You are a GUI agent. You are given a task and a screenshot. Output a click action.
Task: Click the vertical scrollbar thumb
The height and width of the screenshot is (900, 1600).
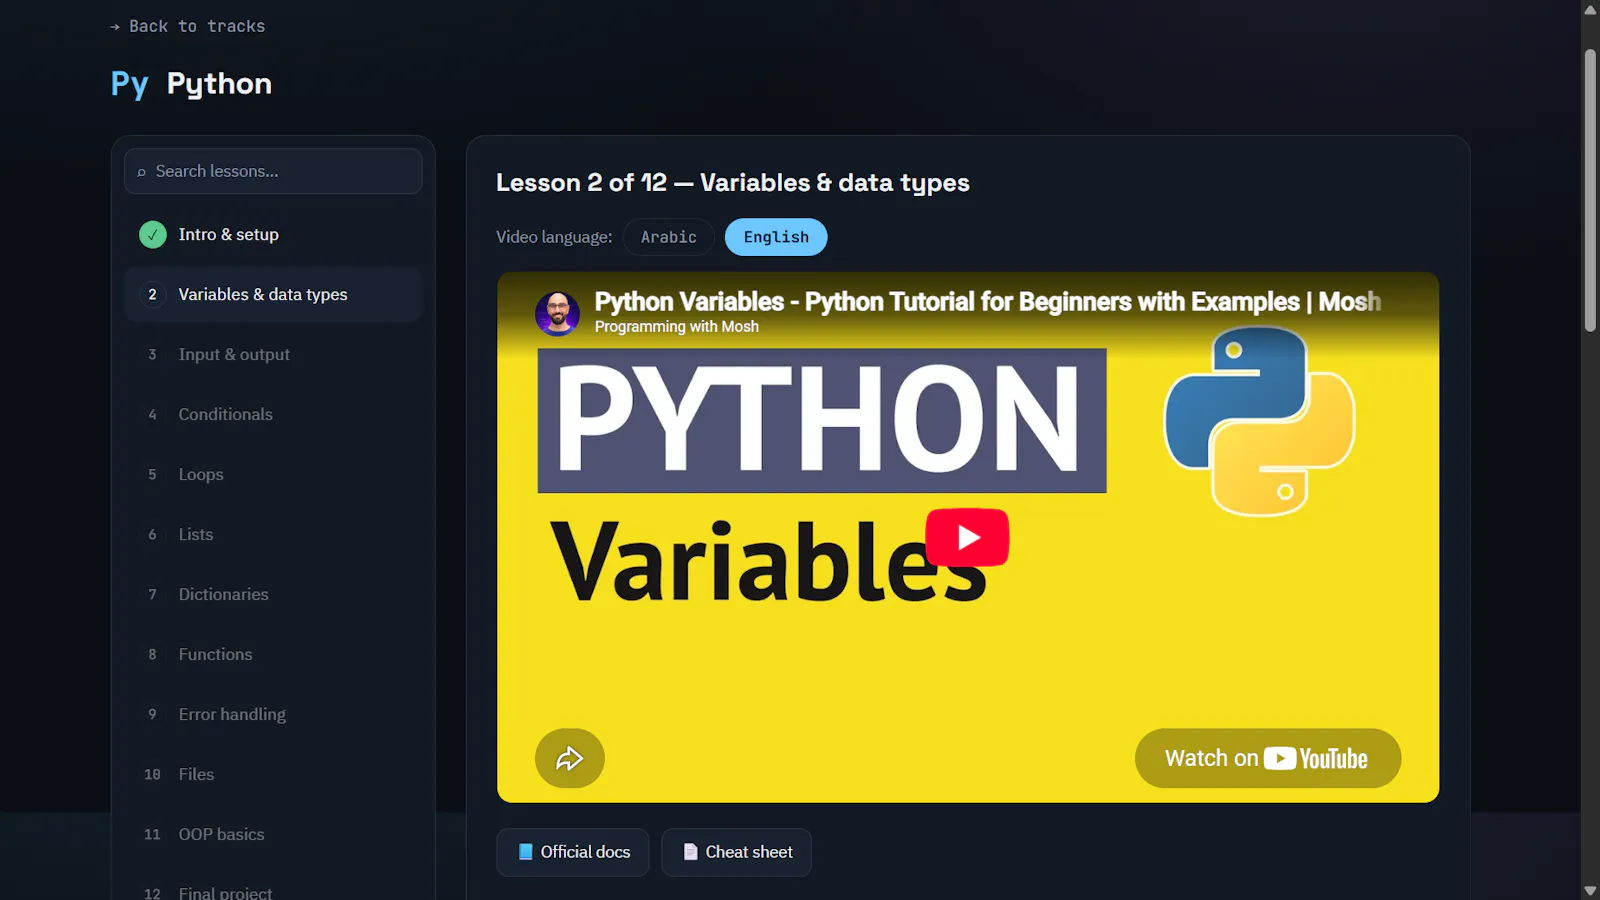pos(1590,190)
